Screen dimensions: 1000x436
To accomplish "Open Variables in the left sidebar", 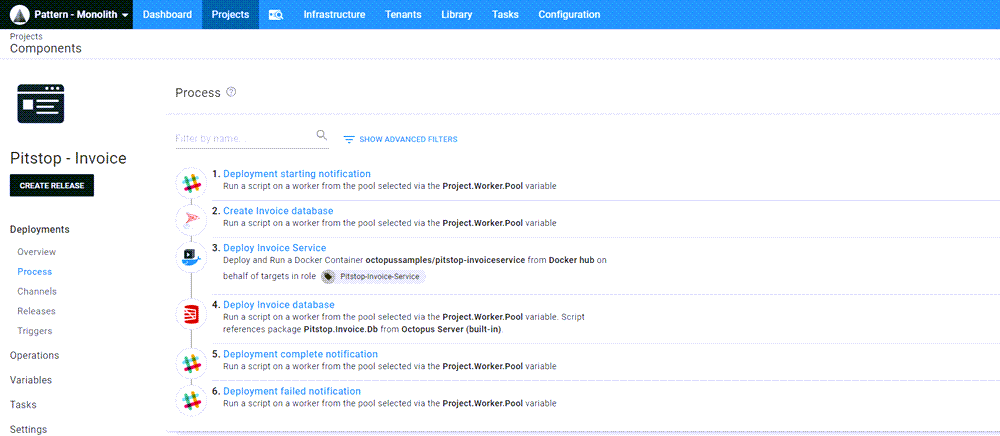I will [x=30, y=380].
